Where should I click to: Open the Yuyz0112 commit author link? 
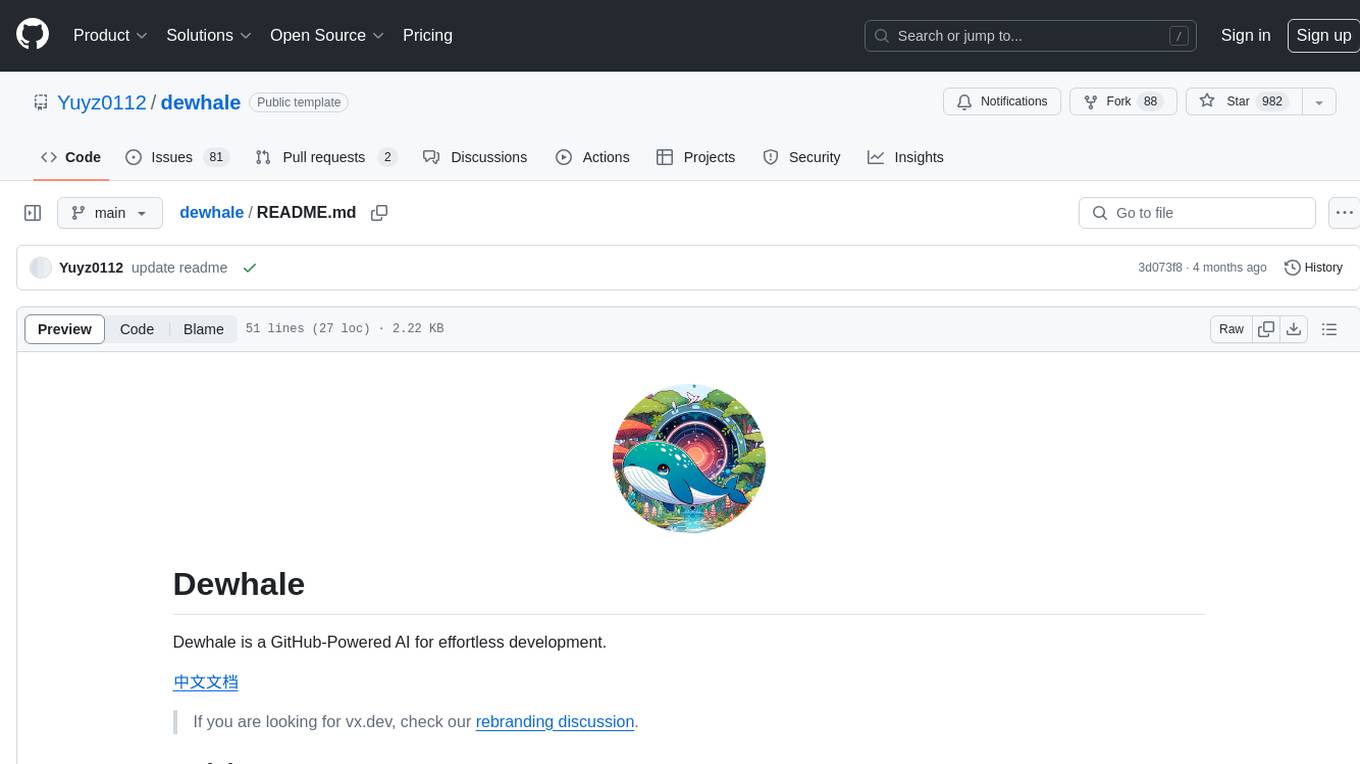click(91, 268)
